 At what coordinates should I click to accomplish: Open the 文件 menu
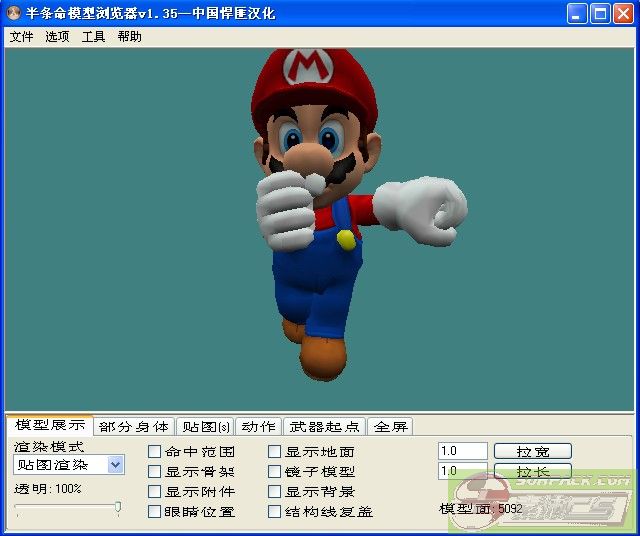click(x=21, y=37)
